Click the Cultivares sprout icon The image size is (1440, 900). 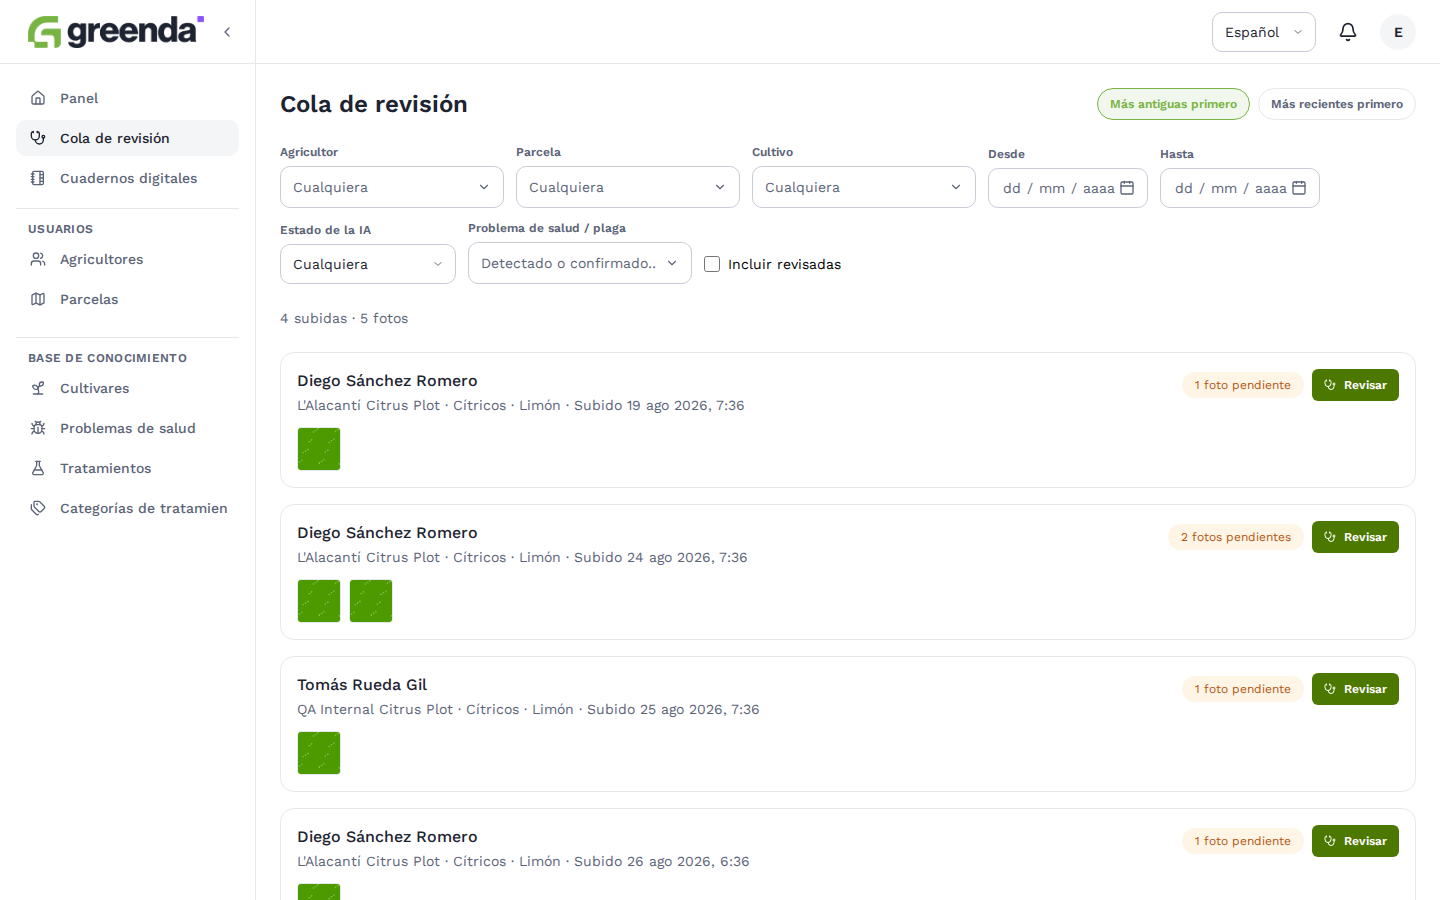[38, 388]
